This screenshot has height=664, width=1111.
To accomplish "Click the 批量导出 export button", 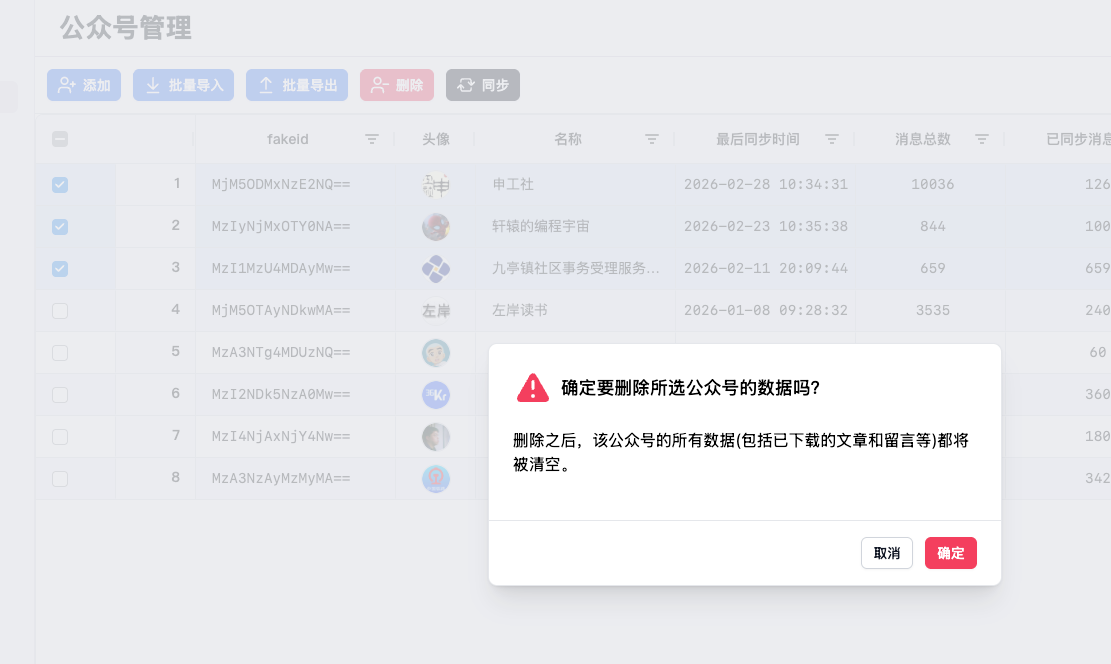I will point(297,85).
